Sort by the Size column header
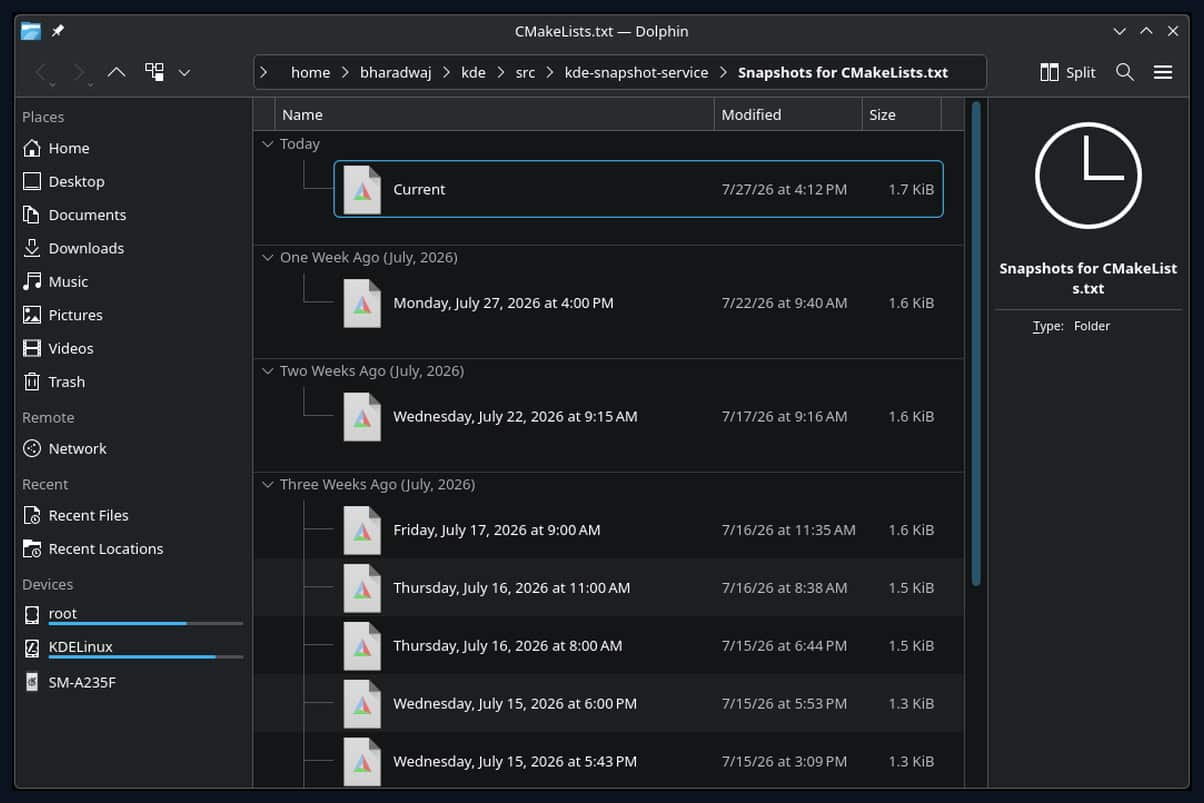Image resolution: width=1204 pixels, height=803 pixels. point(901,115)
